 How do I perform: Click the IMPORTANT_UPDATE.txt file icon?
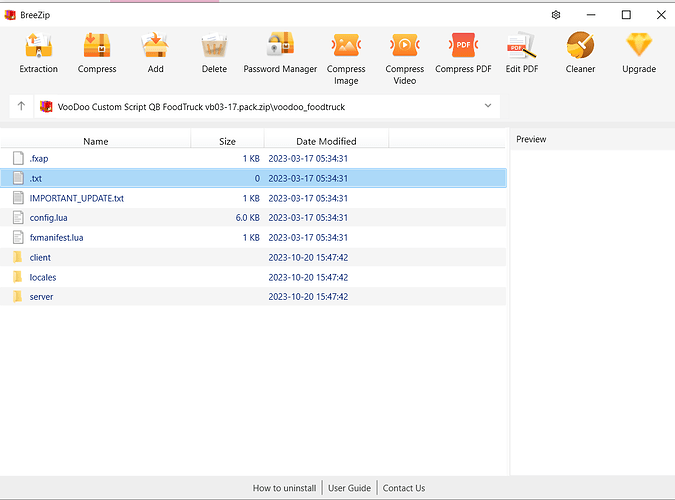tap(18, 198)
